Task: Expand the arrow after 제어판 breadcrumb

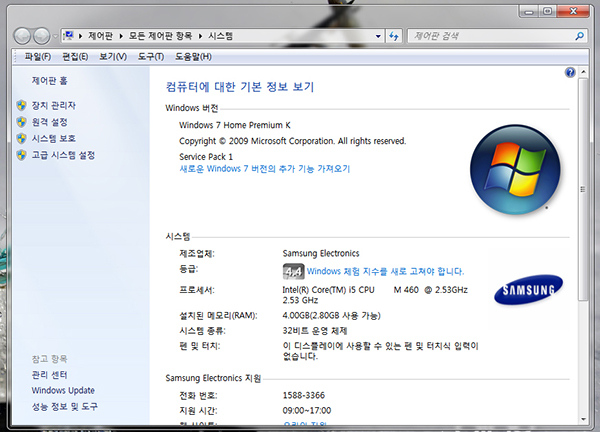Action: (121, 36)
